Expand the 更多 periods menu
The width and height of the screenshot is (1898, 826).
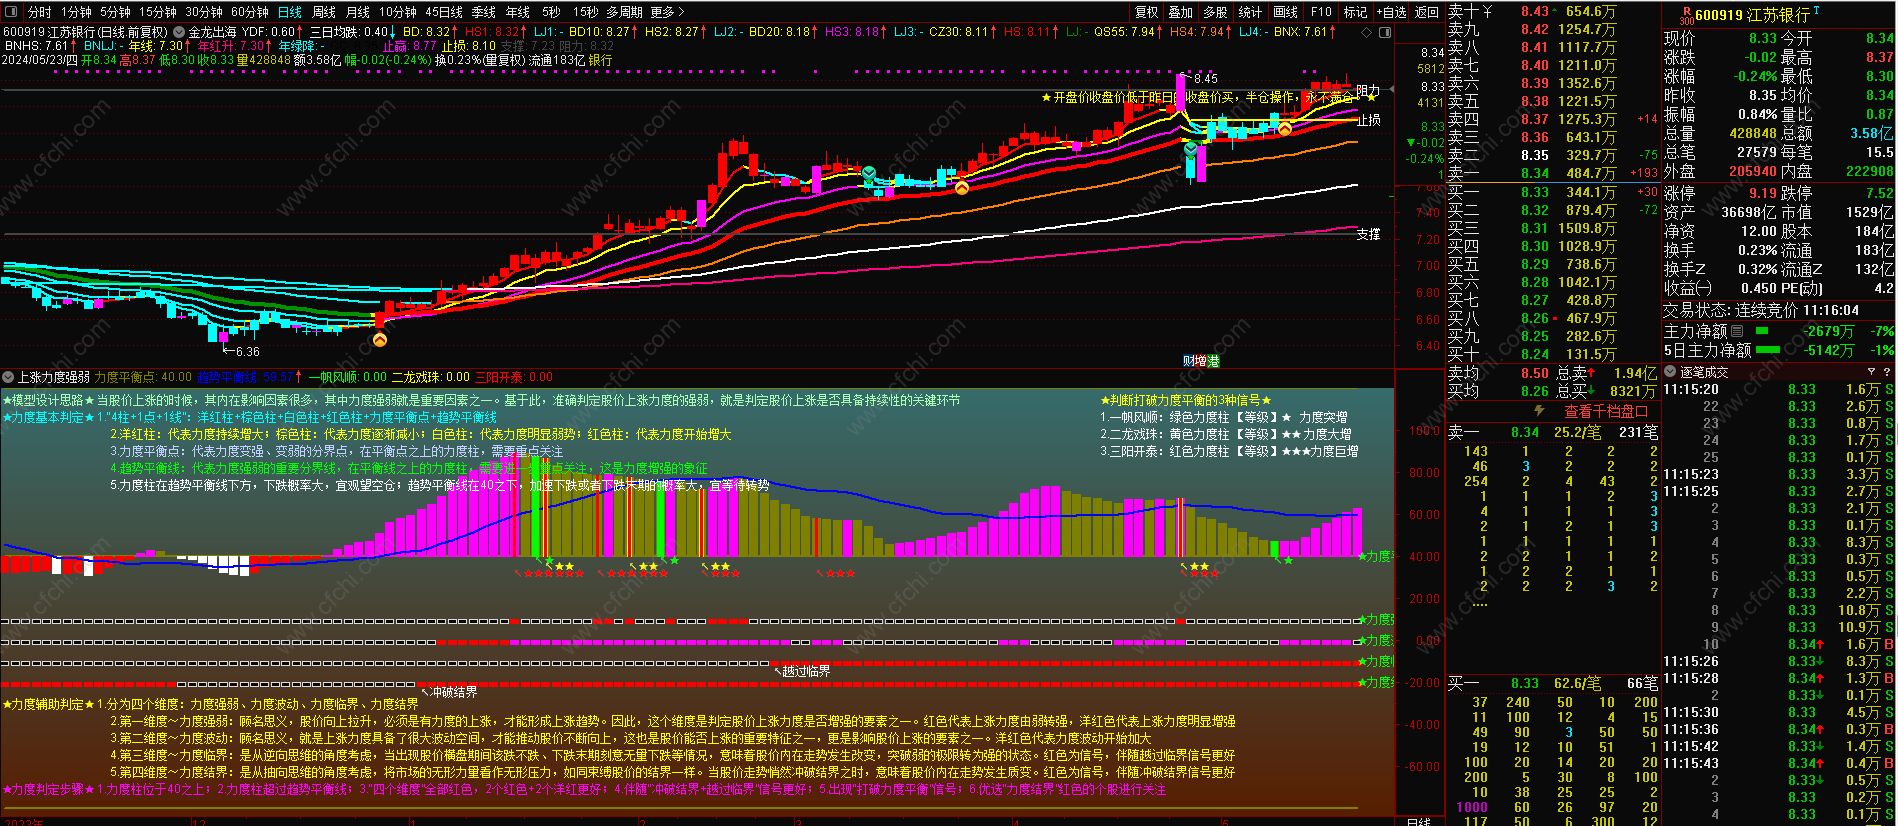point(667,12)
